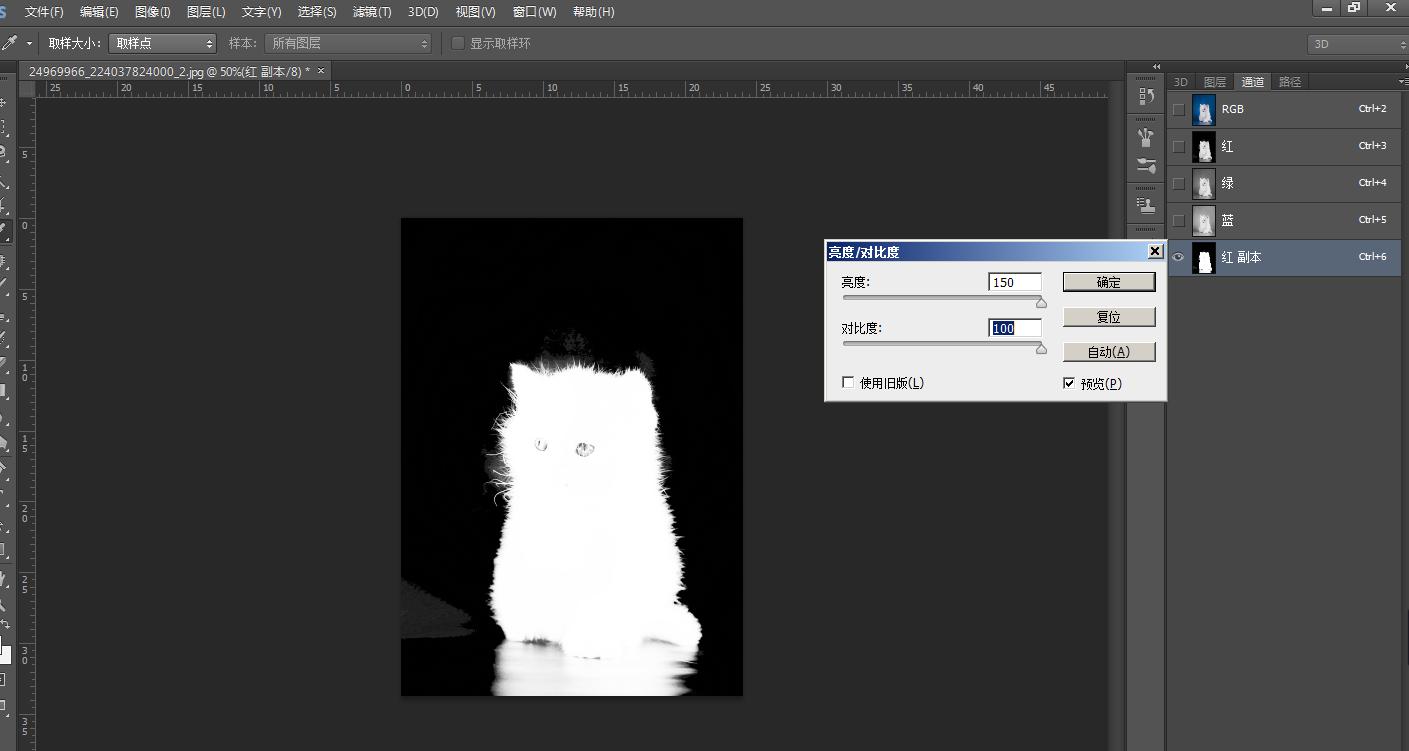
Task: Toggle visibility of the 红 channel
Action: click(x=1179, y=146)
